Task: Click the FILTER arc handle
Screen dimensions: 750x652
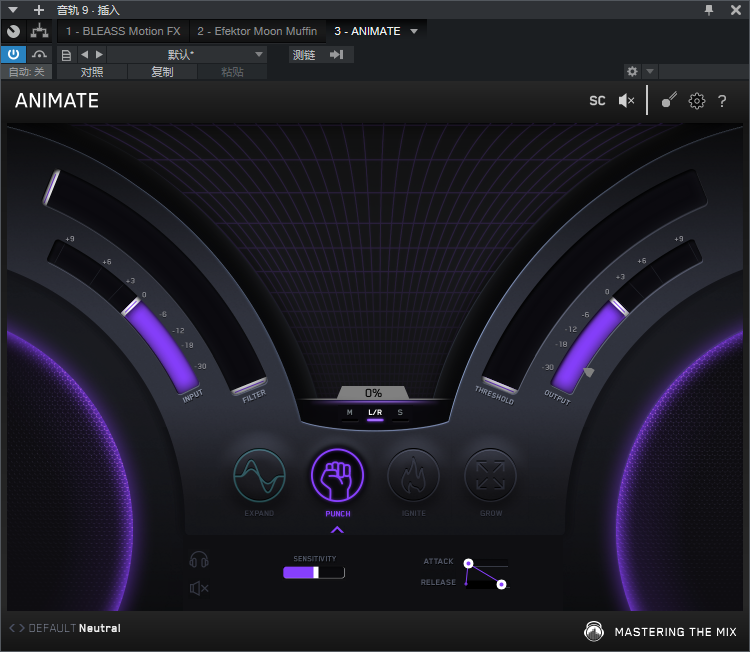Action: 249,386
